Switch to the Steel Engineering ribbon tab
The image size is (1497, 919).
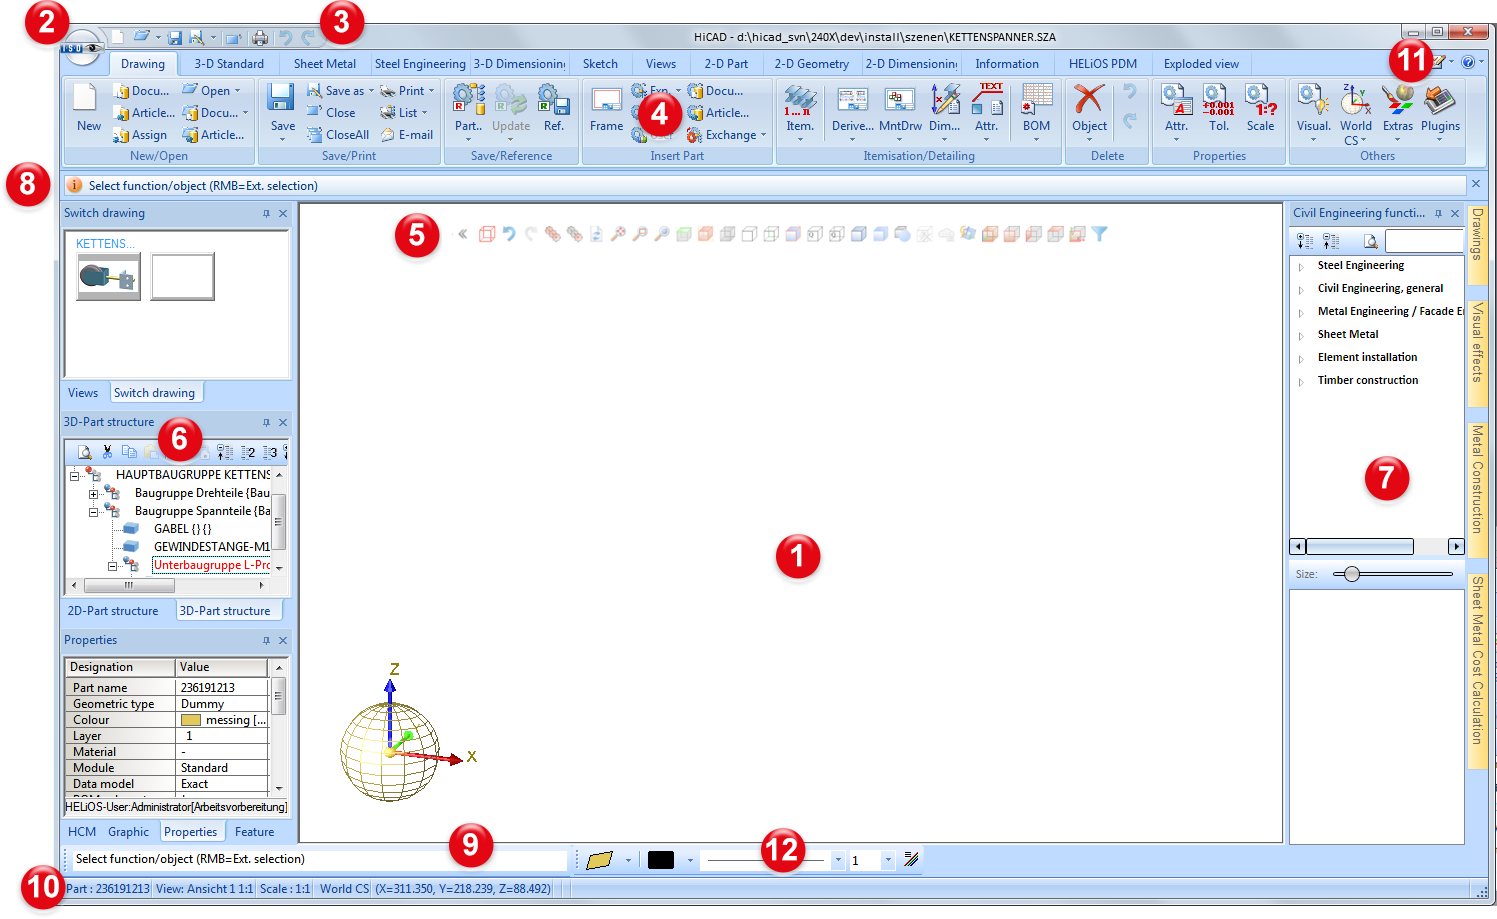(x=420, y=64)
